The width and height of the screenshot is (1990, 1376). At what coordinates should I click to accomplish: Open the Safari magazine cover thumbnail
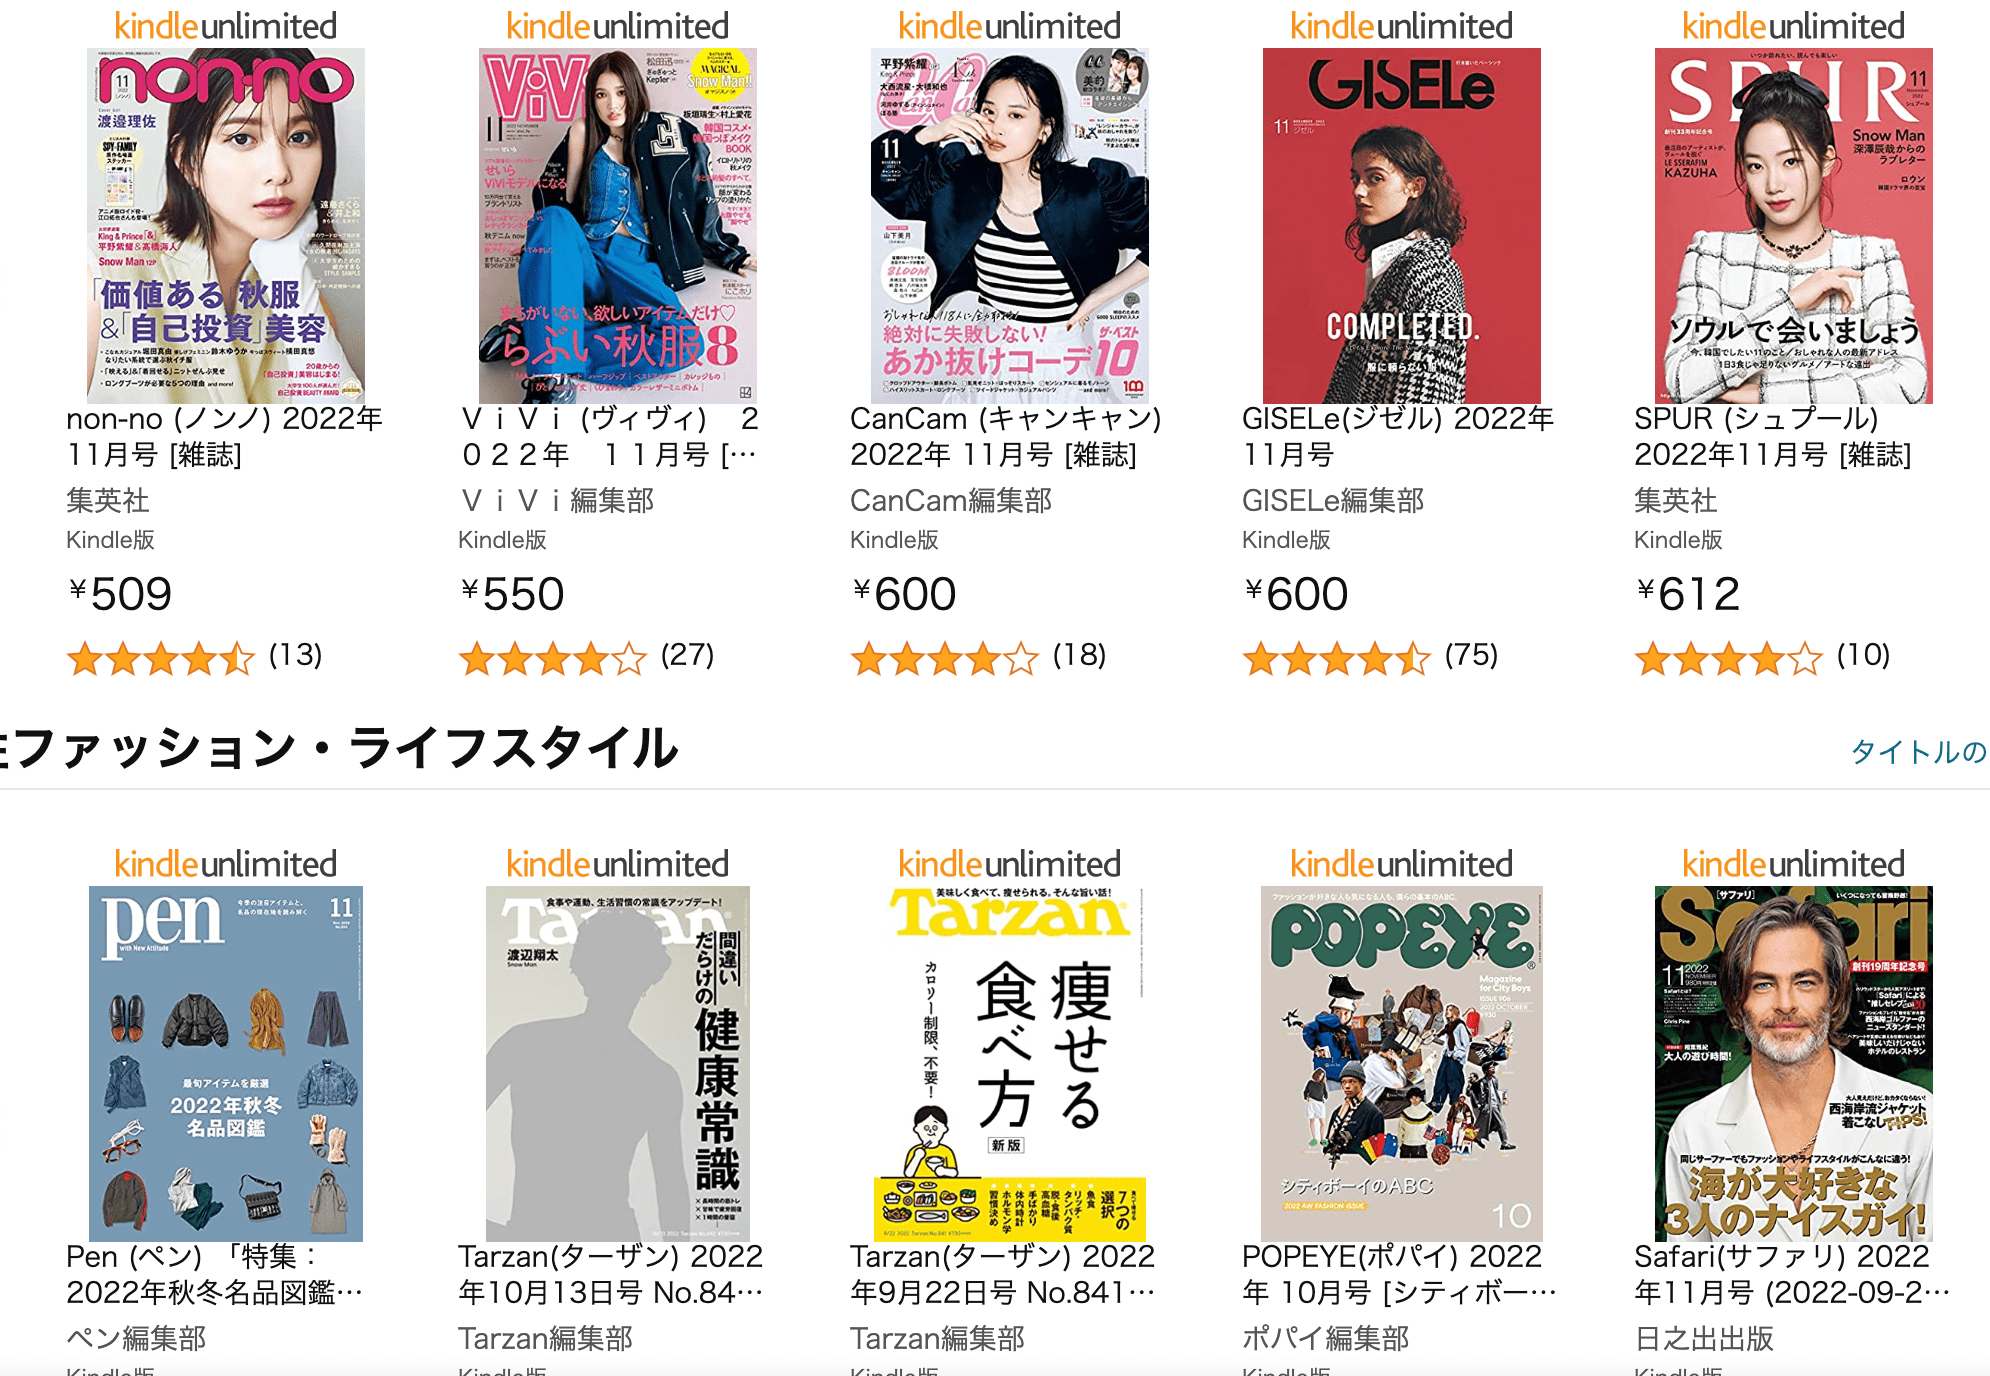1794,1064
